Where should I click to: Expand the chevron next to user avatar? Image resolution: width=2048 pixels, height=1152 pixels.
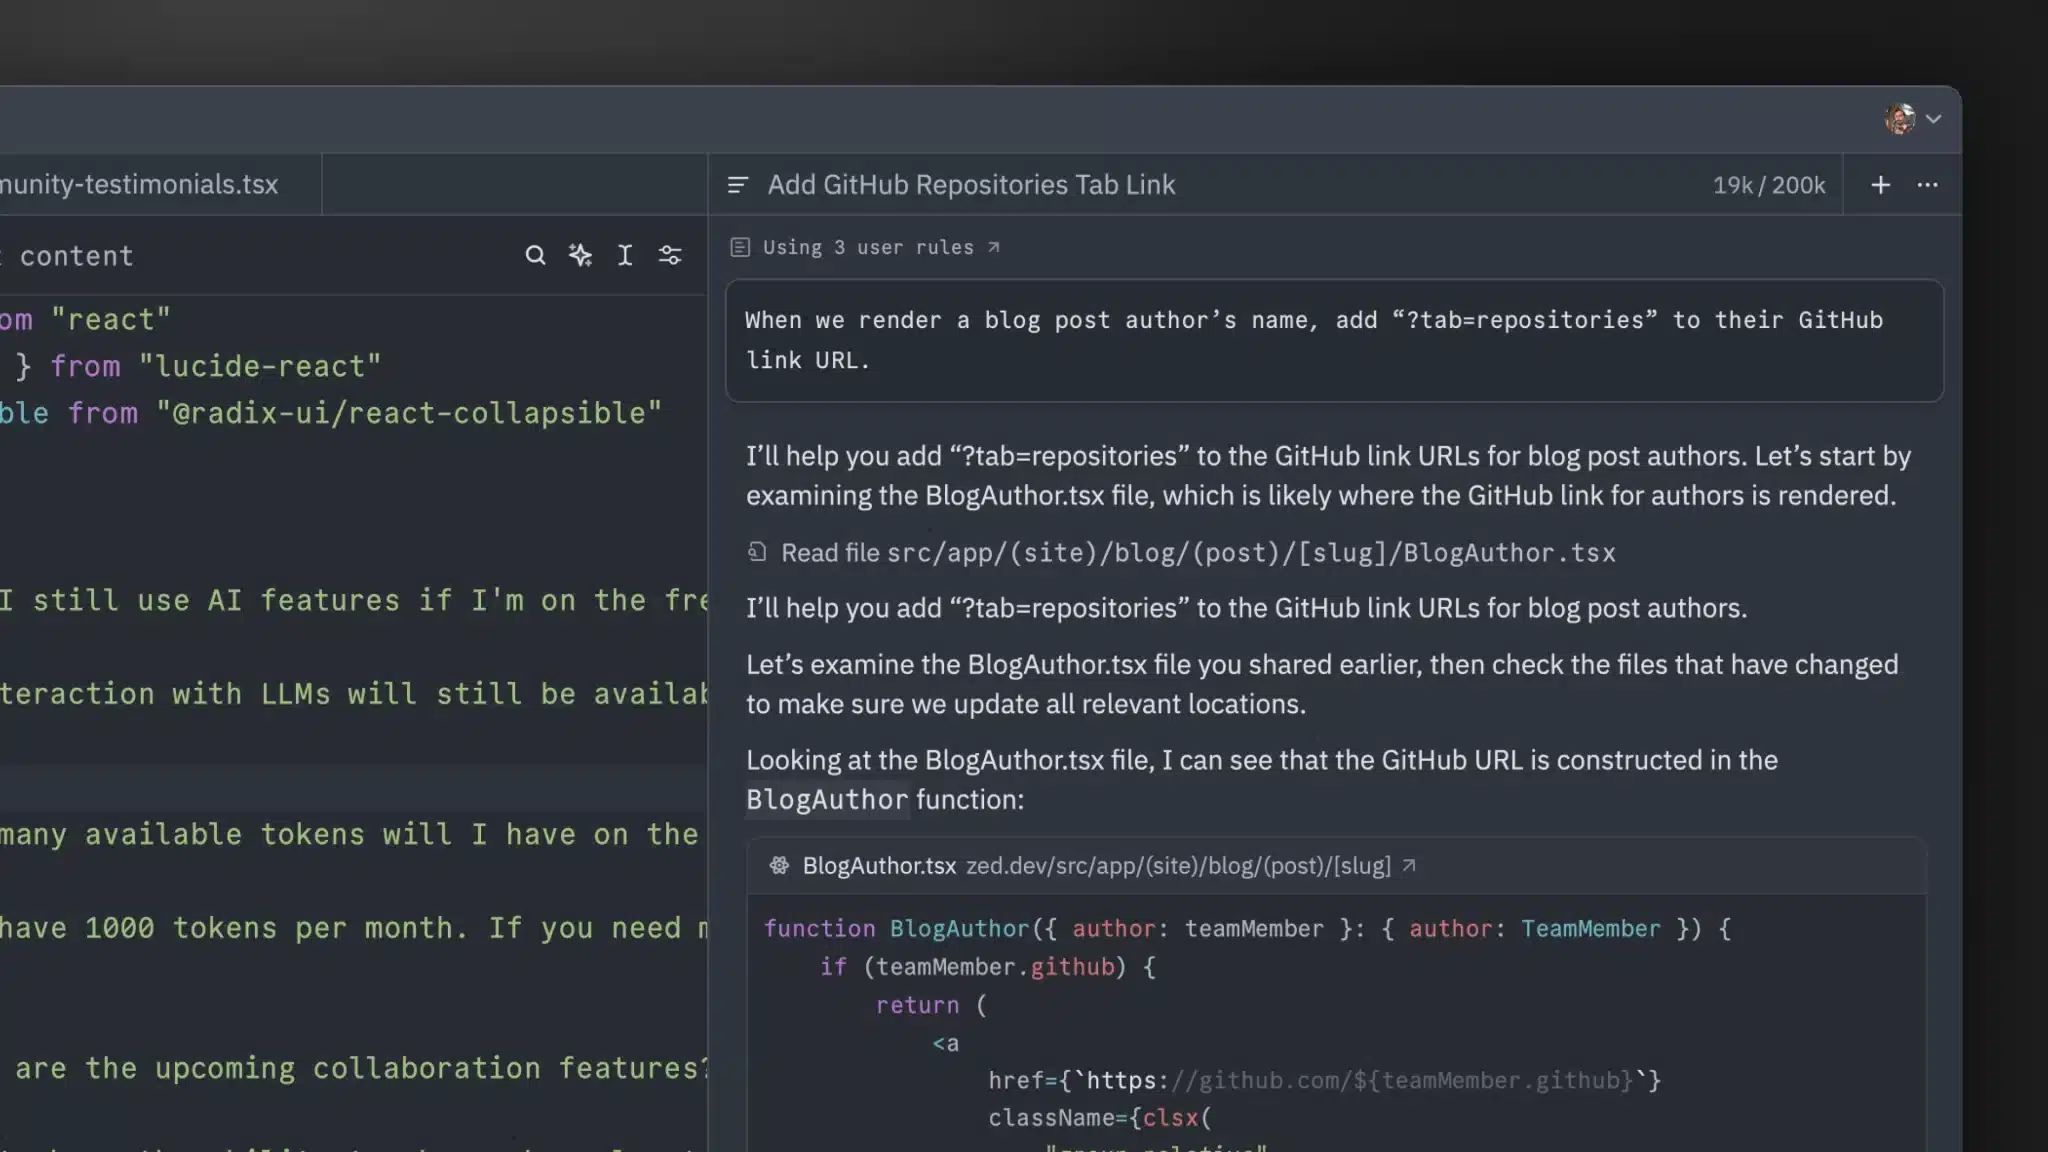point(1934,118)
